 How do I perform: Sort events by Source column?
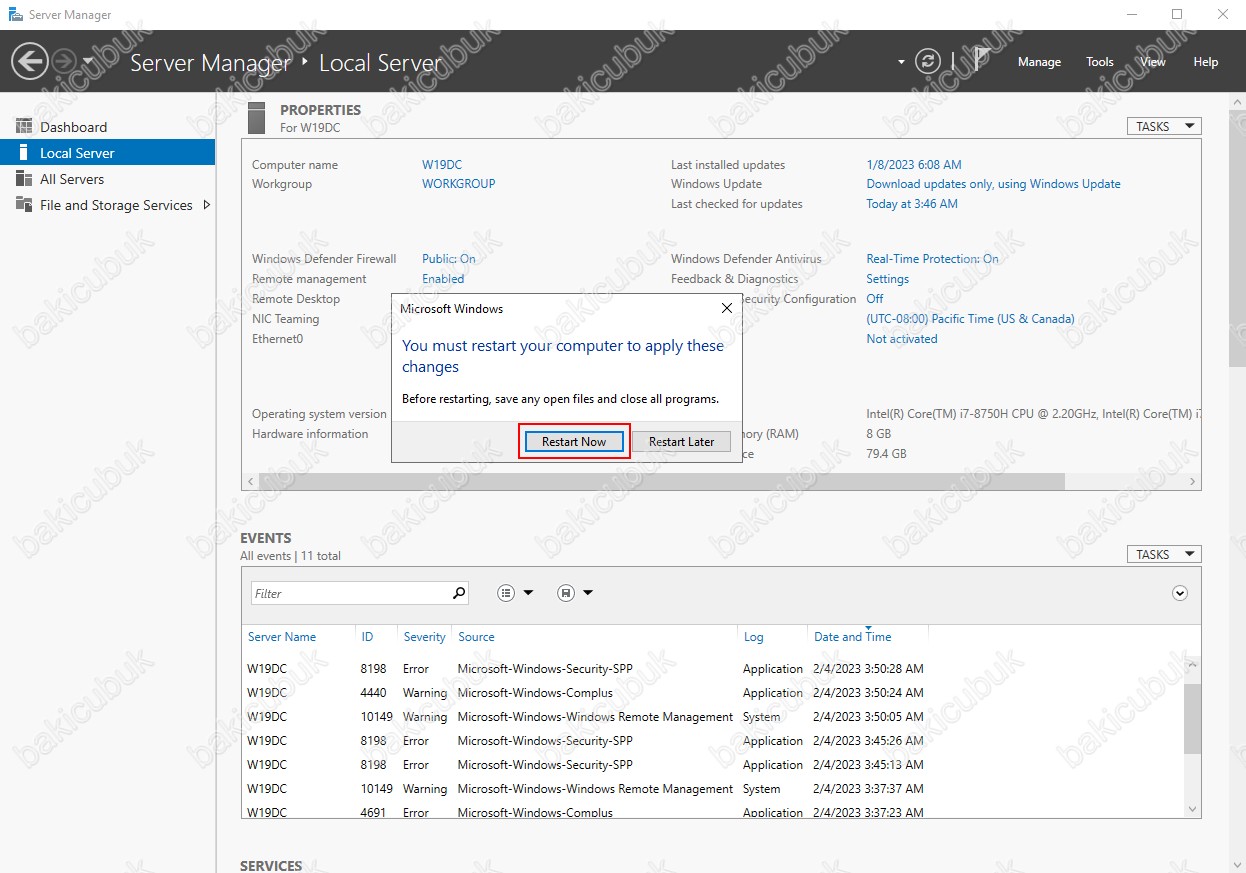coord(476,637)
